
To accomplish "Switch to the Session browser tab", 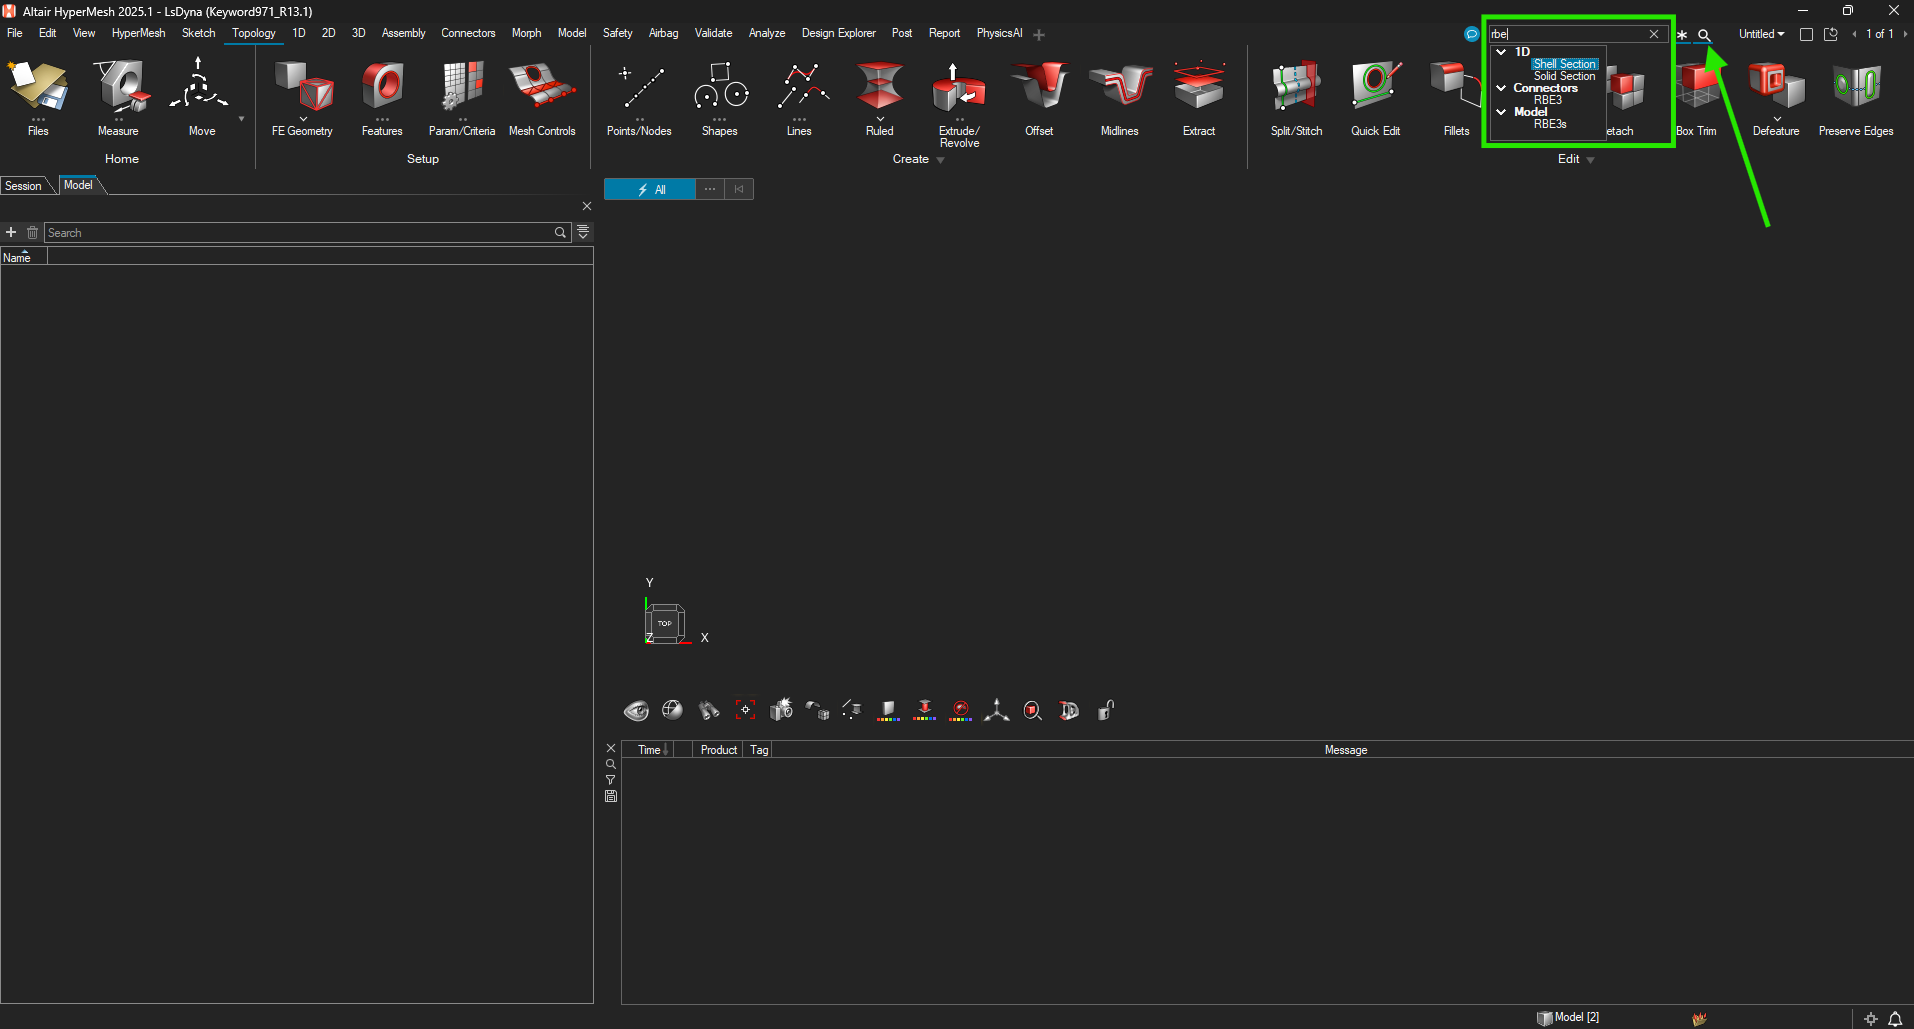I will coord(23,186).
